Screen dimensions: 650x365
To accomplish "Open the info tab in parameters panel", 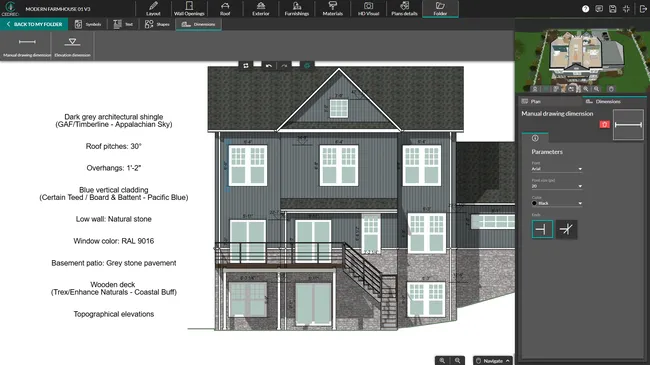I will tap(535, 138).
